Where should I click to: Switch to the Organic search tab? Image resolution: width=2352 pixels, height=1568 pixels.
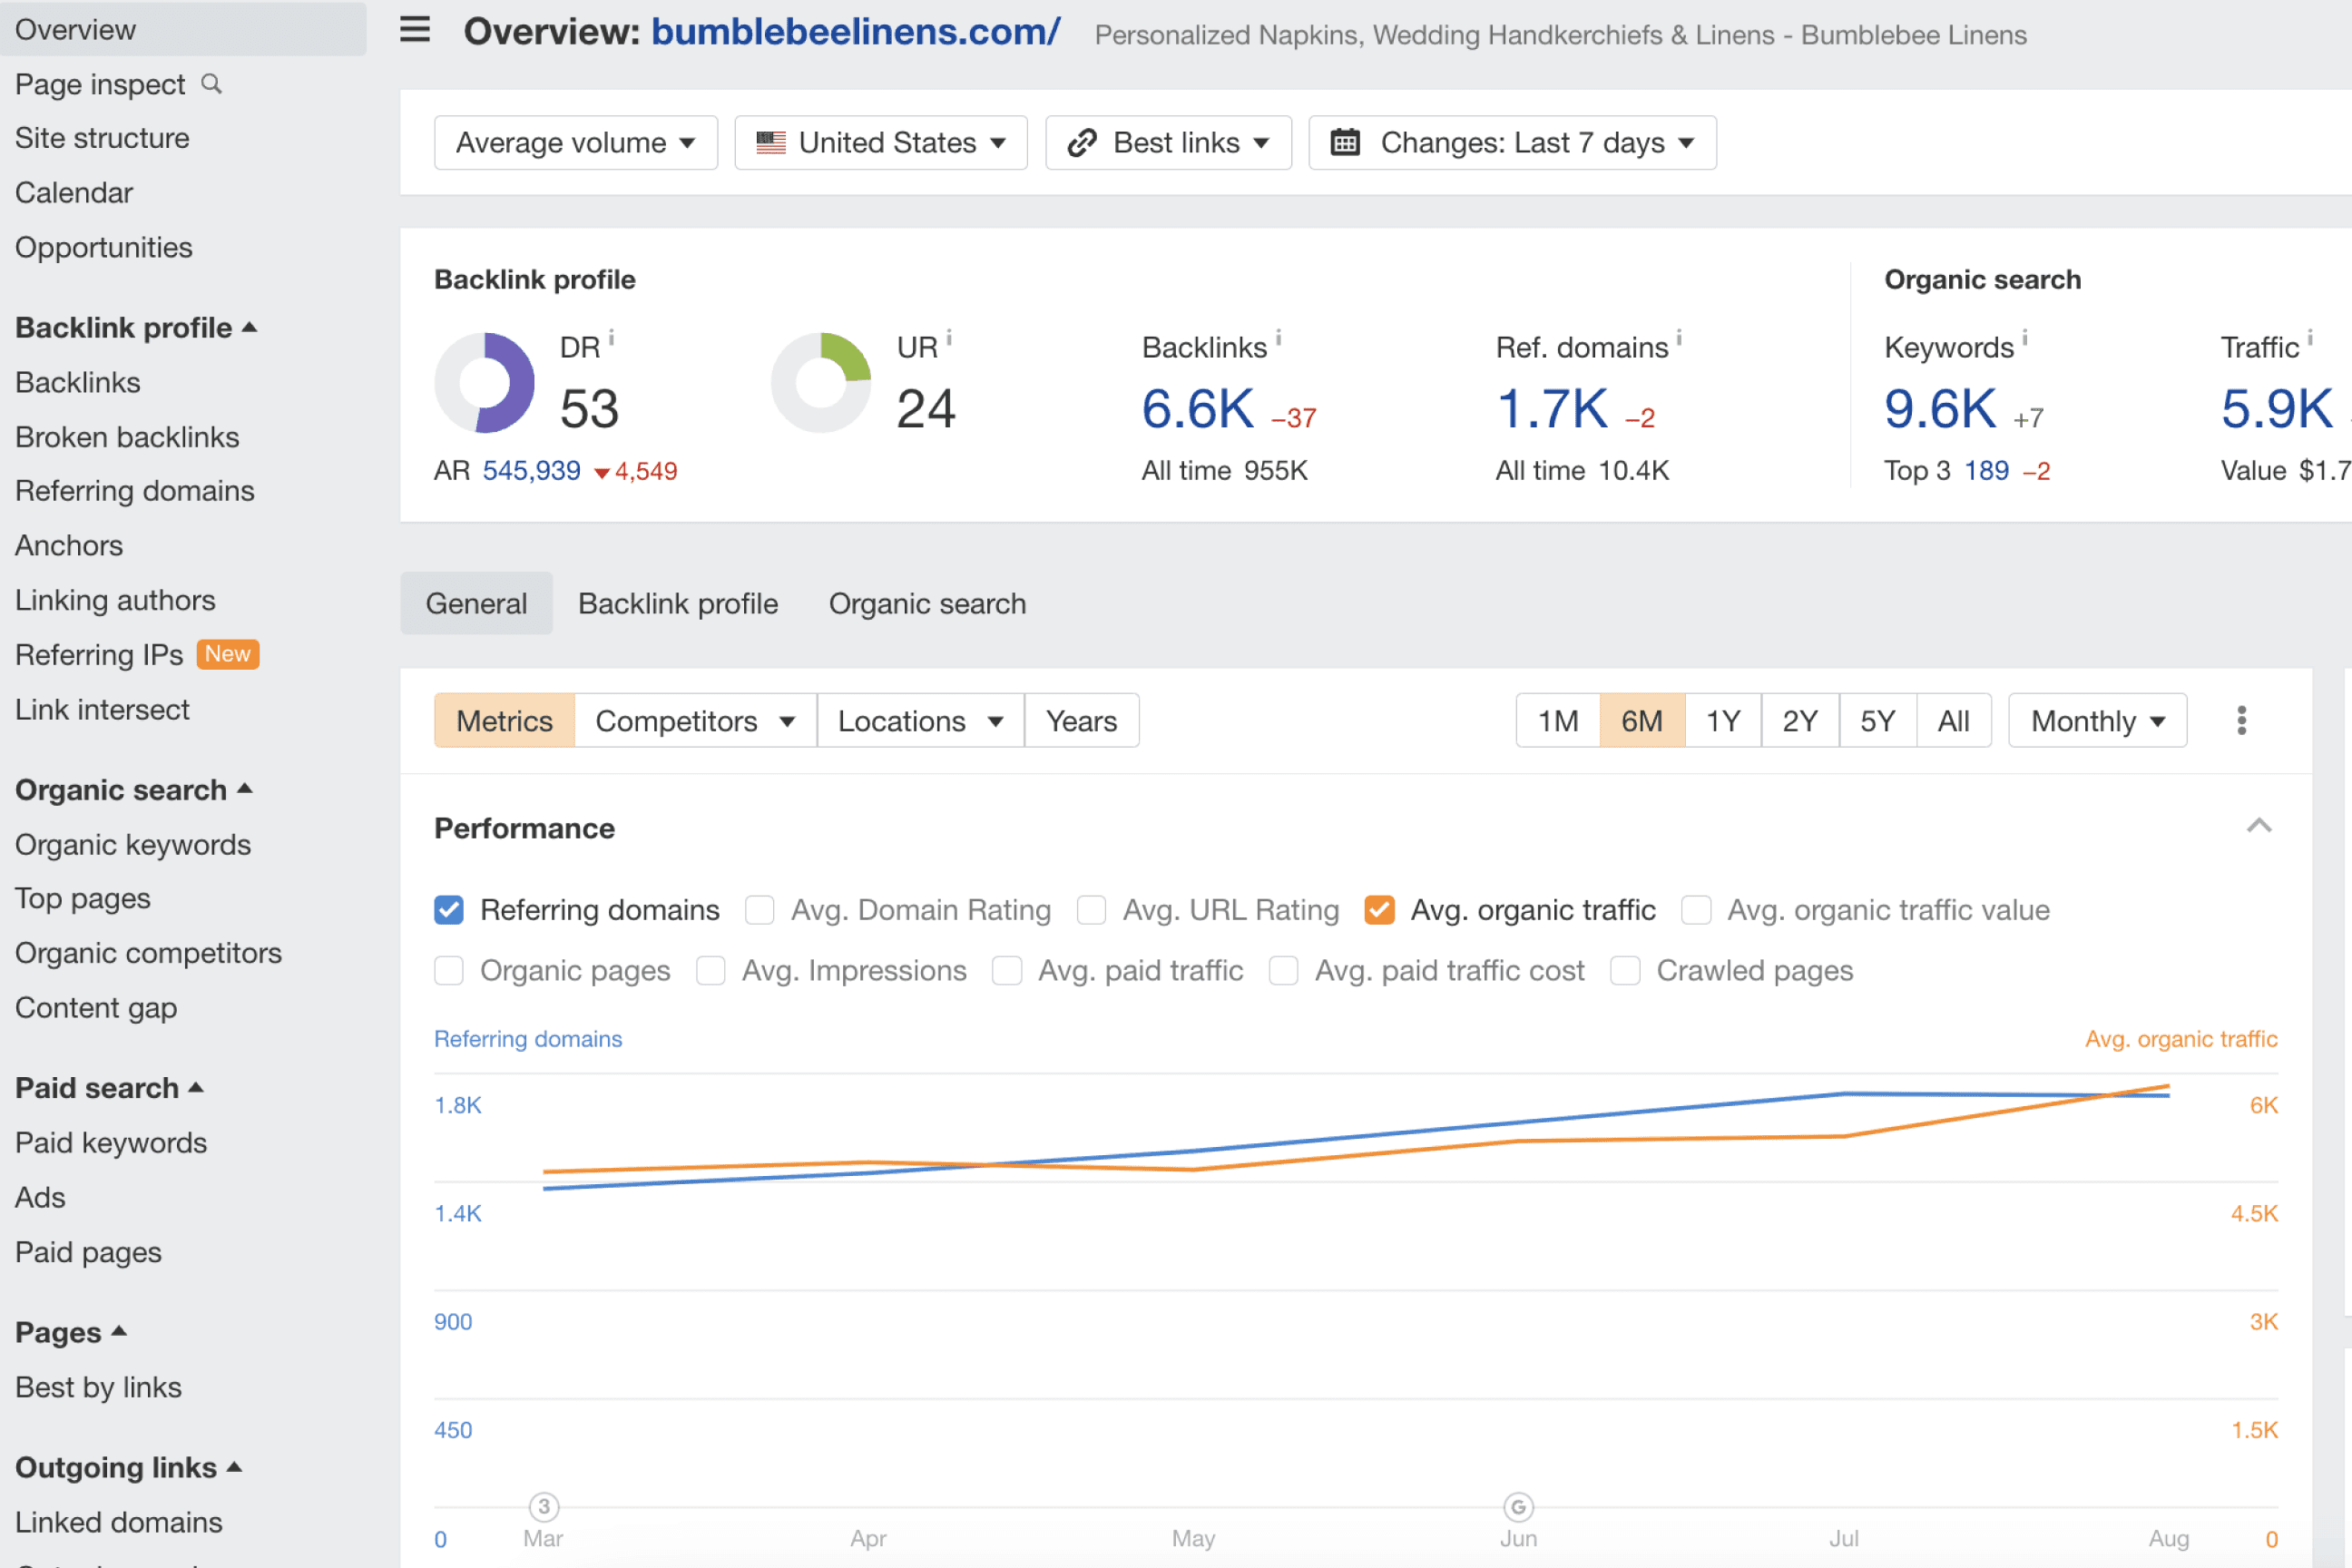(x=927, y=603)
